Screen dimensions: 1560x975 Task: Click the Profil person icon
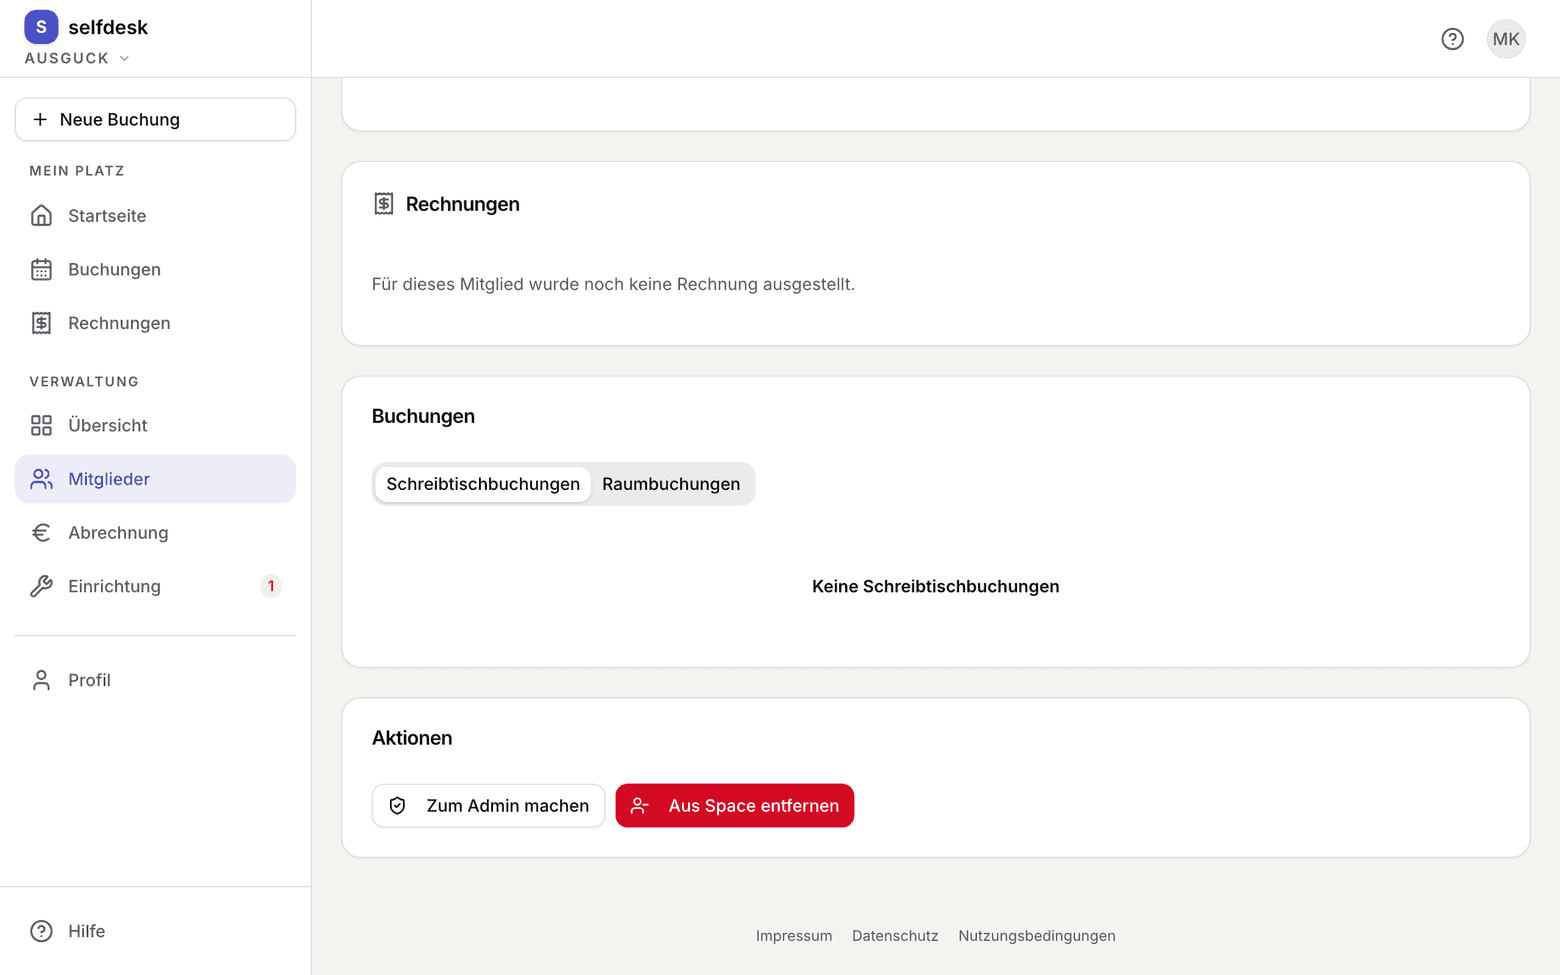pos(41,680)
